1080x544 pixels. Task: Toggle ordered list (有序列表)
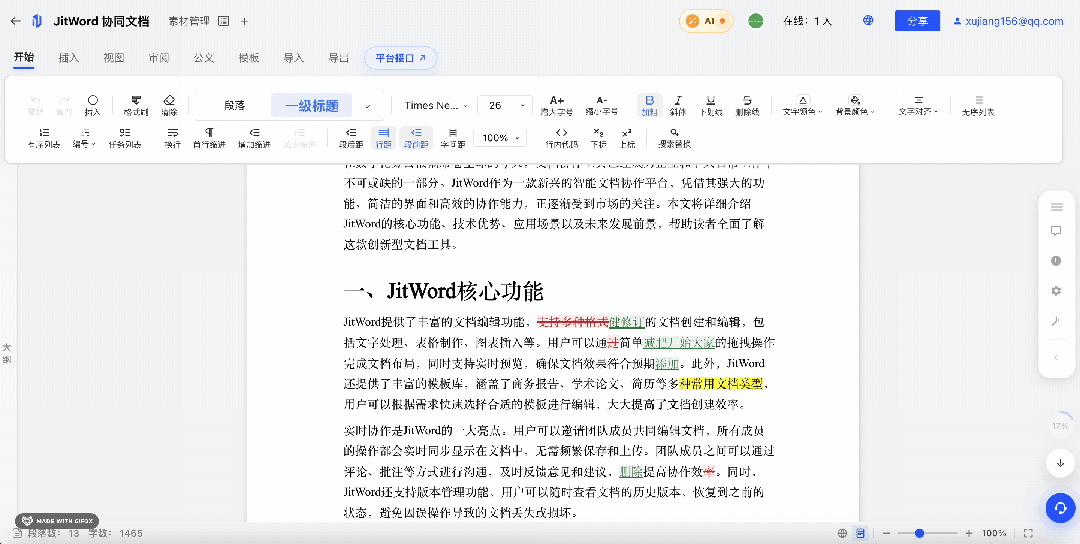44,138
